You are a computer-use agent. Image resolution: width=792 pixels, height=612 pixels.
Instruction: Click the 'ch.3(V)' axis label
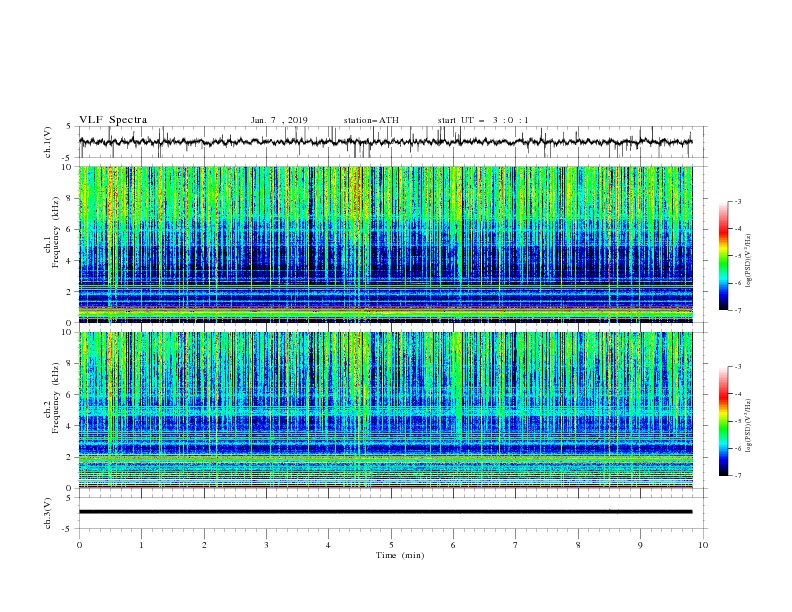coord(48,513)
